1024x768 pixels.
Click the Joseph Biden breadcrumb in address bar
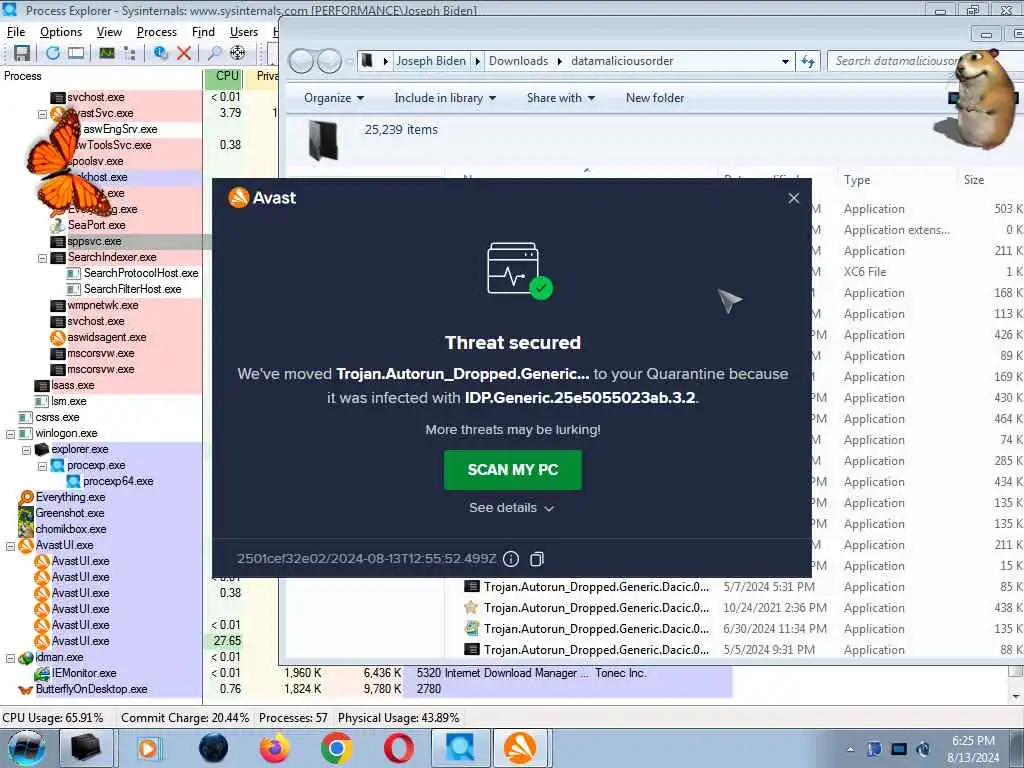point(431,61)
